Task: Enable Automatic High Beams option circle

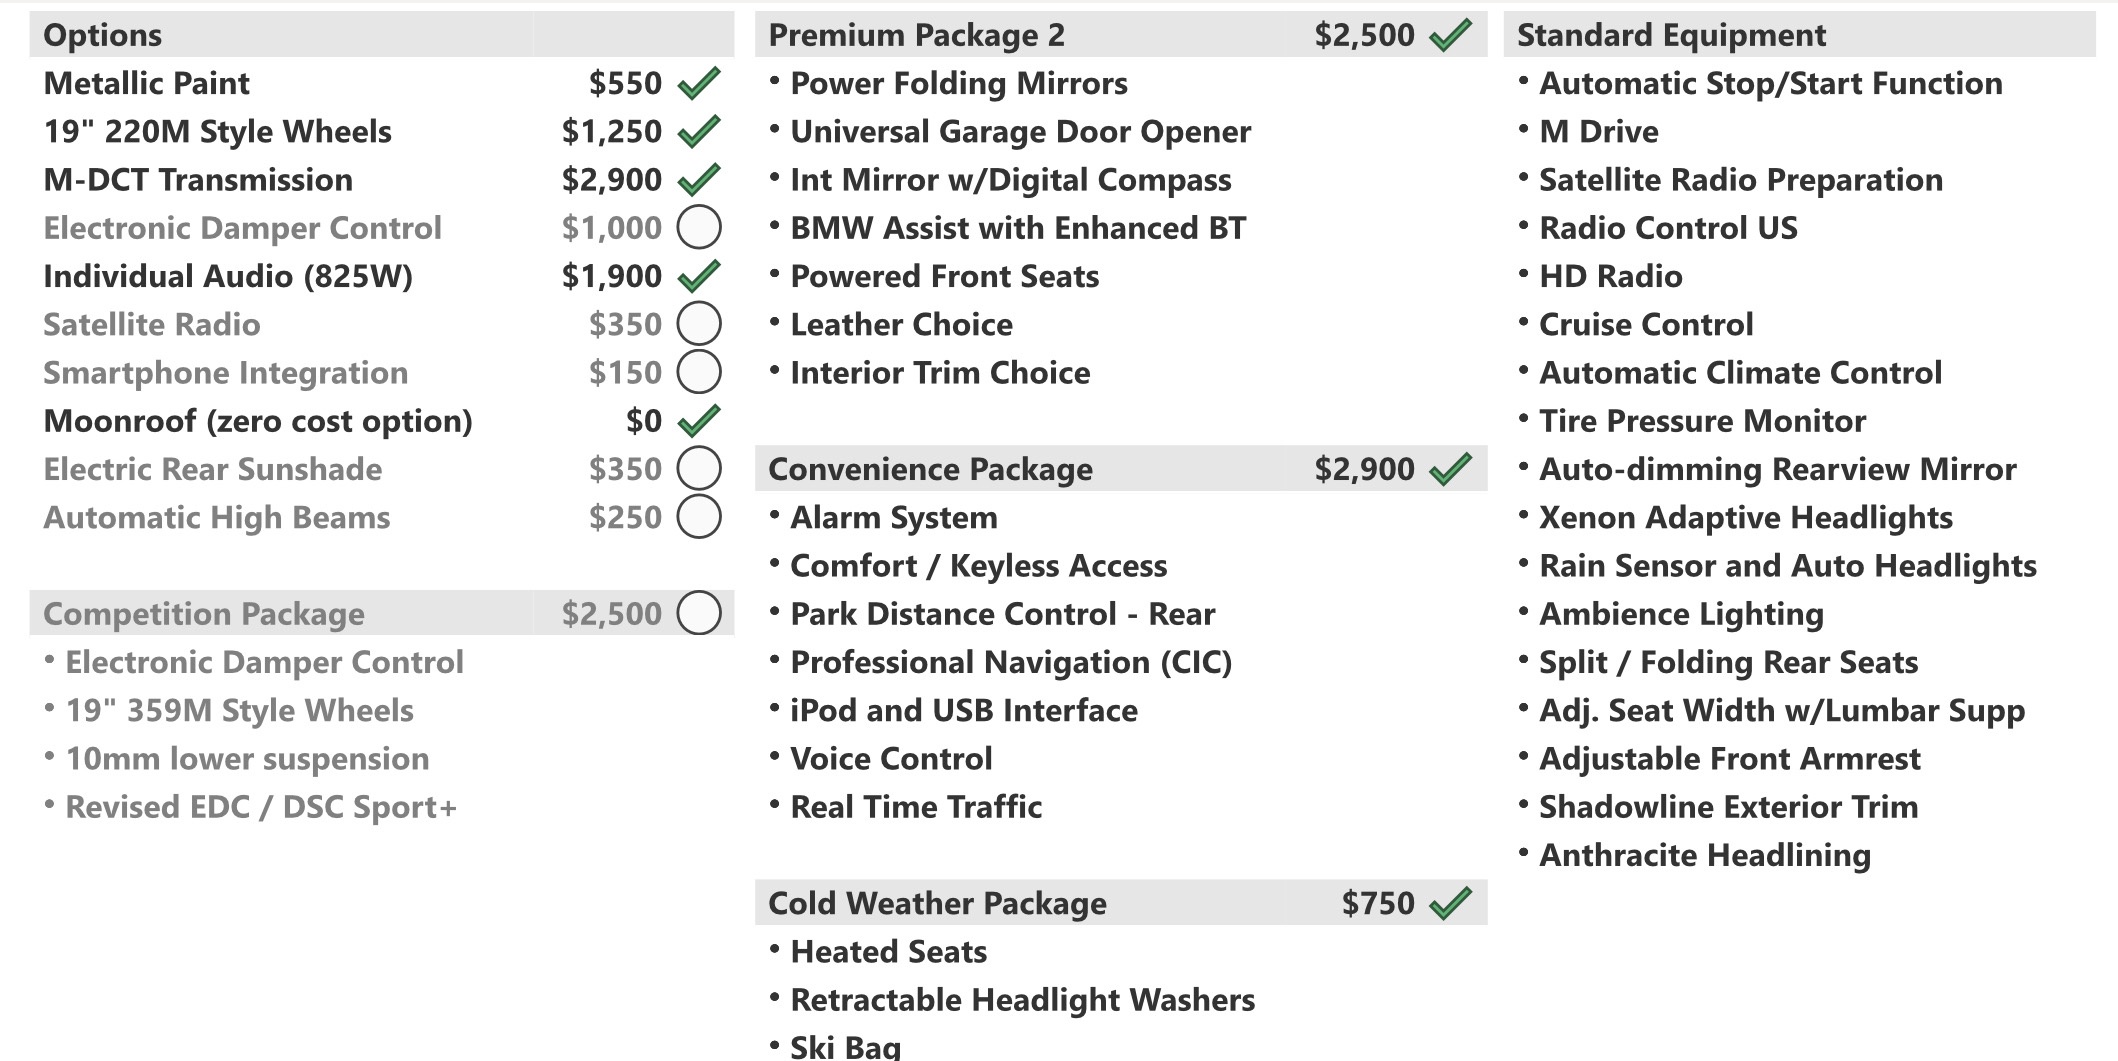Action: coord(699,517)
